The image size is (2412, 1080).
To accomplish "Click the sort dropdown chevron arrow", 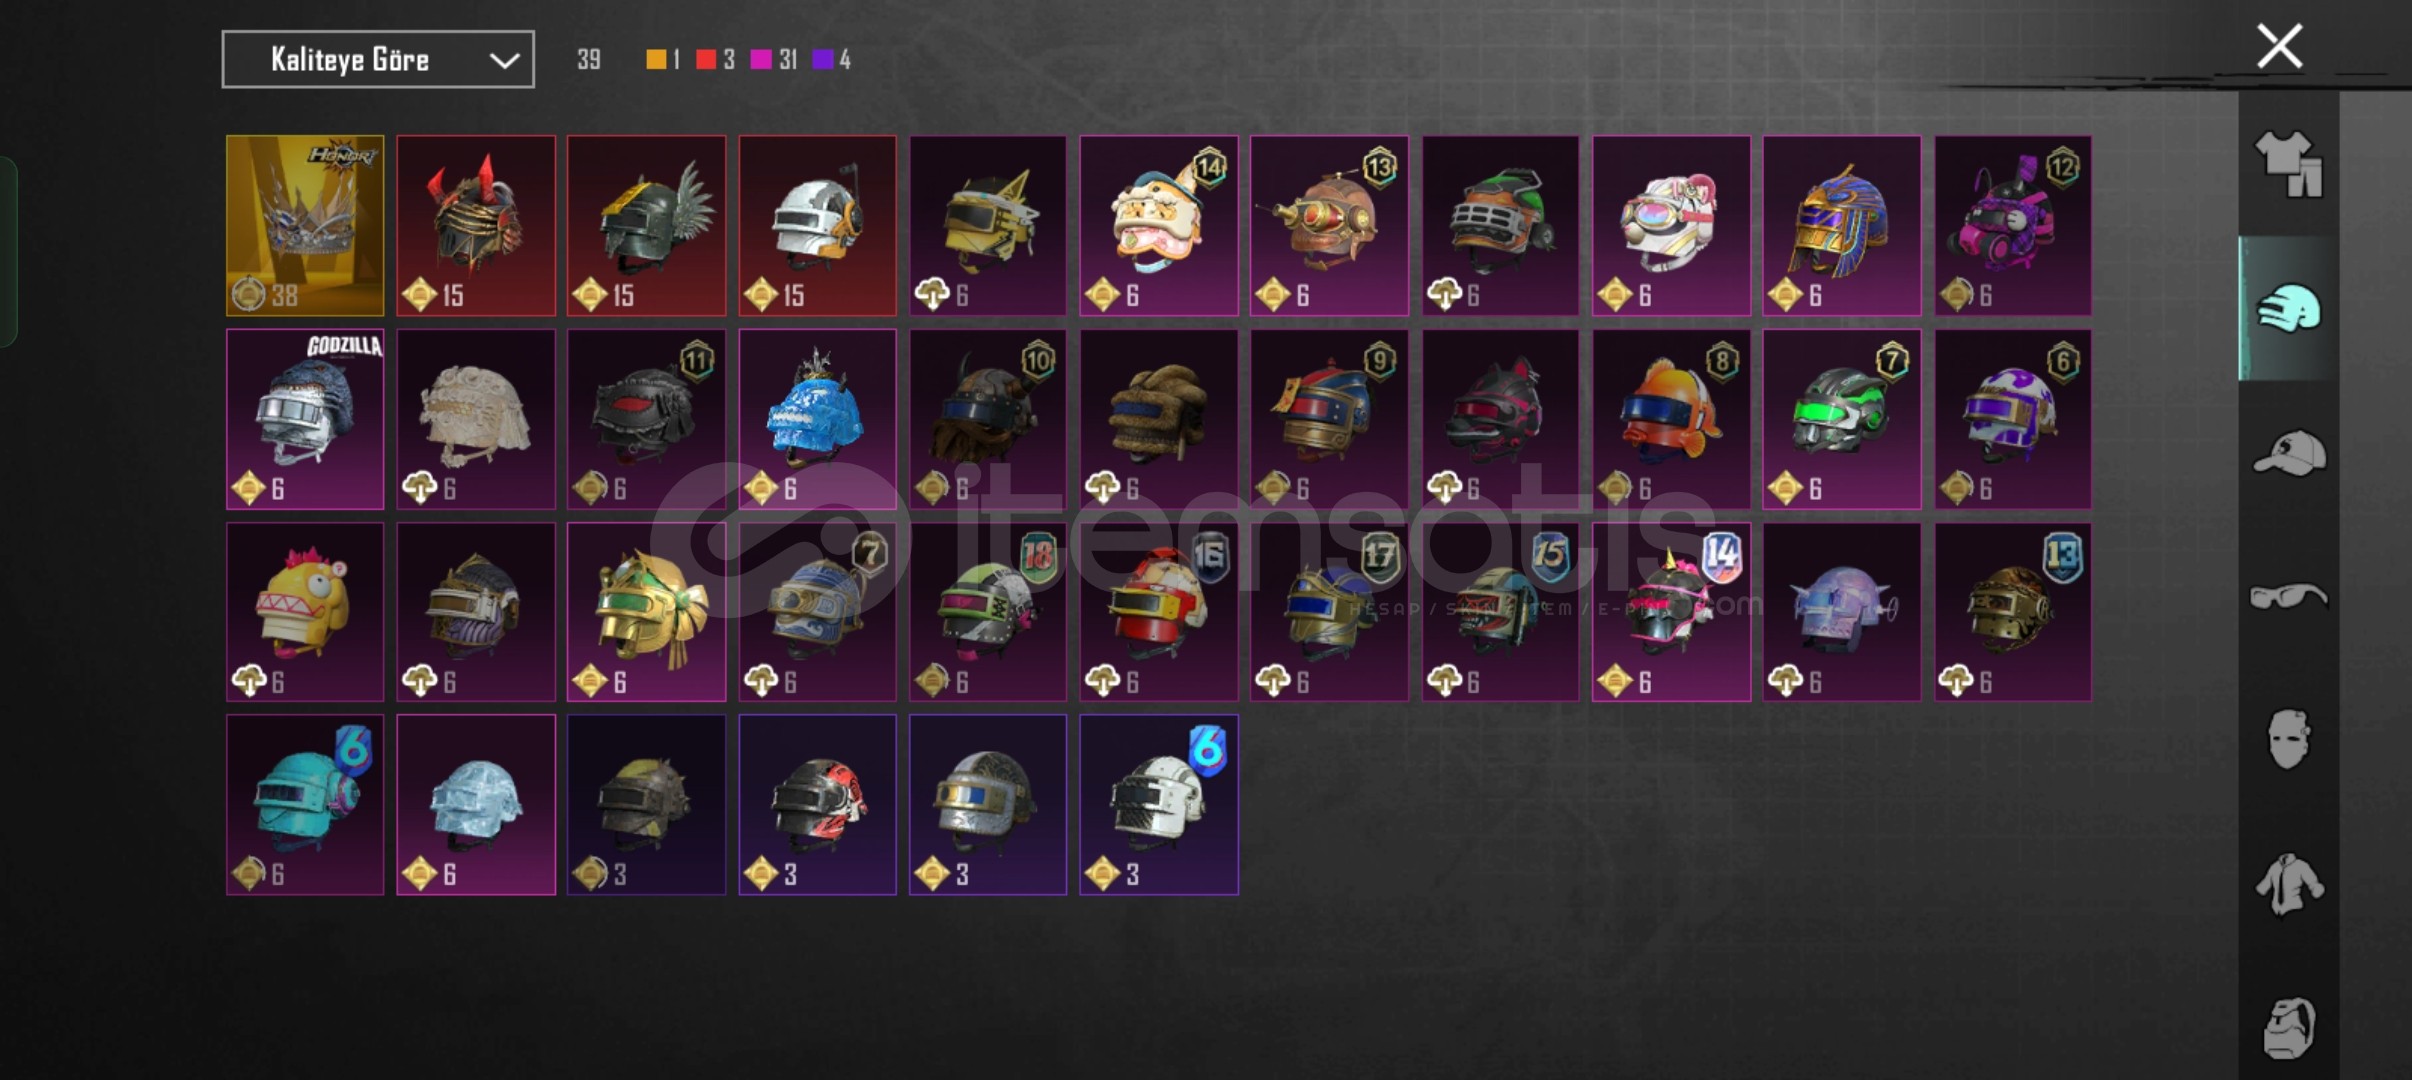I will pos(504,61).
